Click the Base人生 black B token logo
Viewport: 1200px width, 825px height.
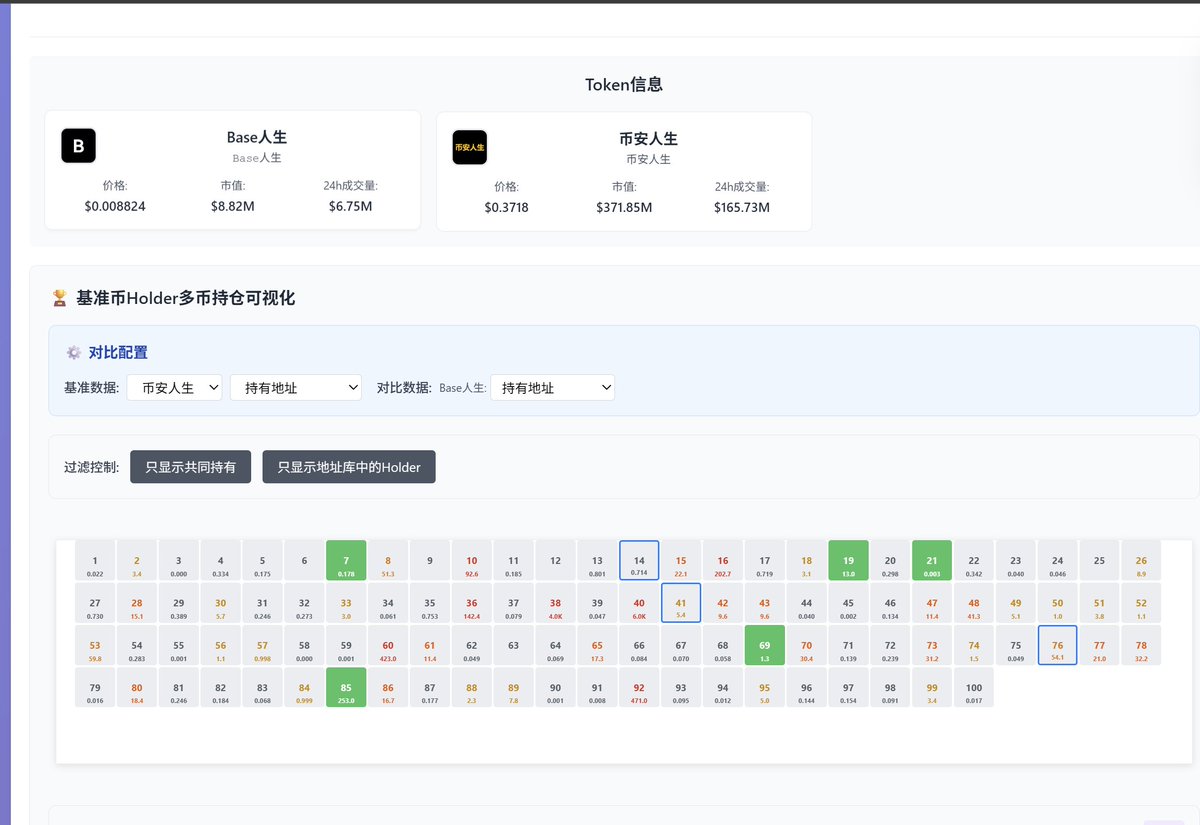78,146
